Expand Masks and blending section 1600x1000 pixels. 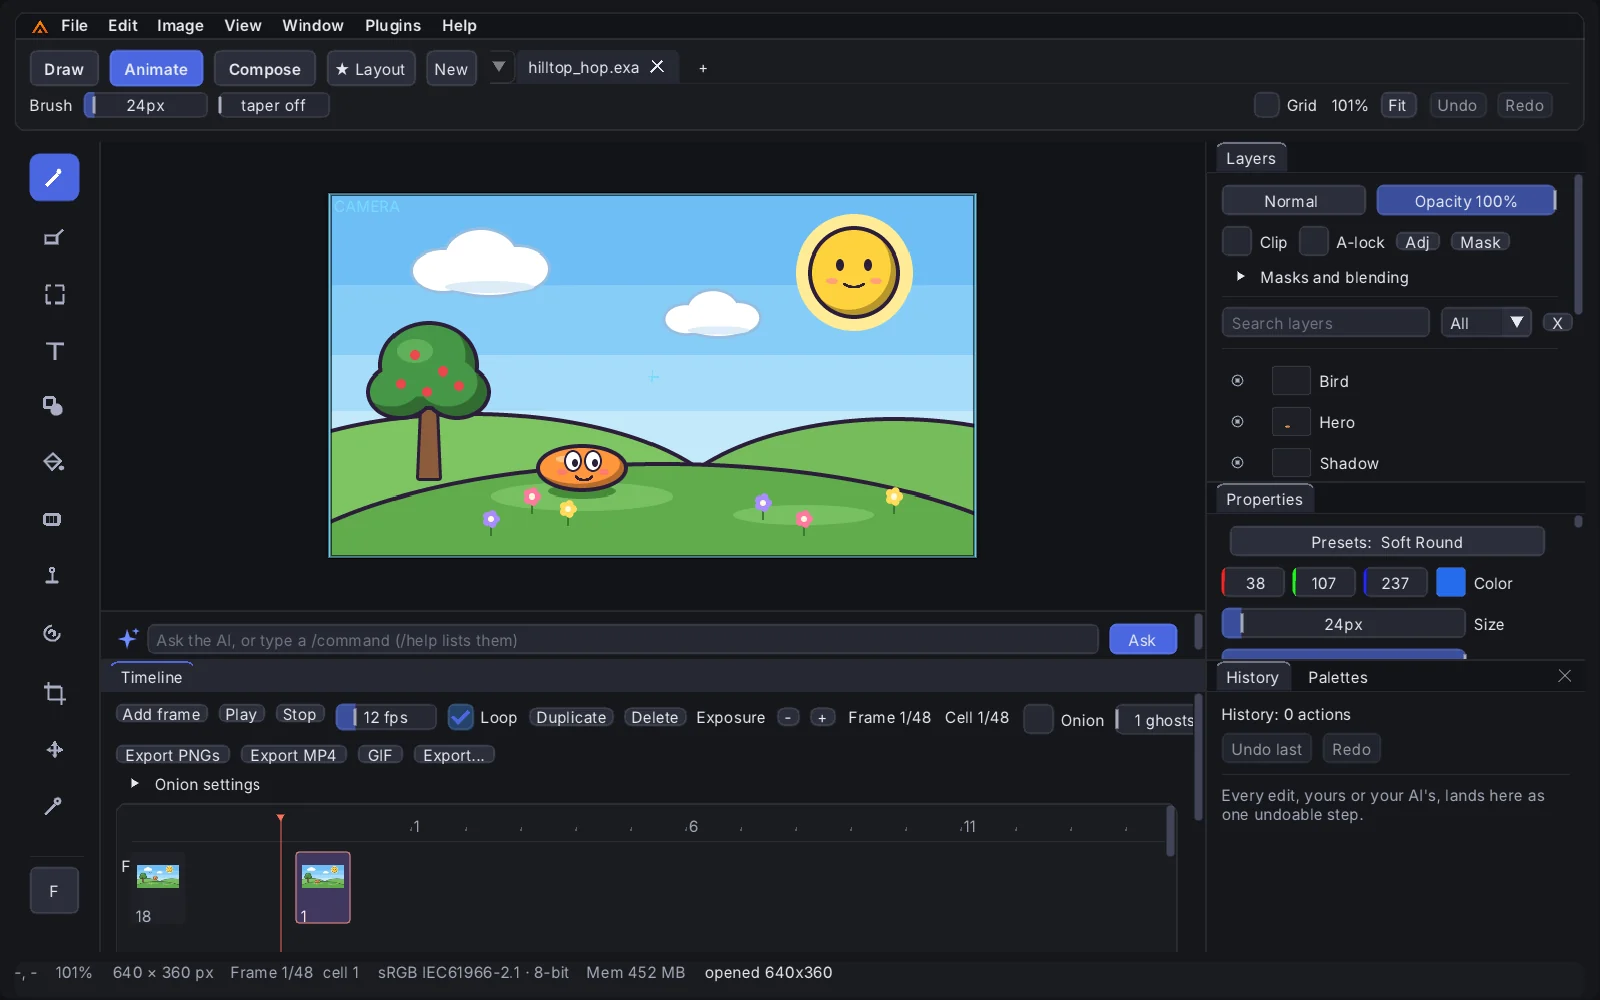click(x=1323, y=277)
